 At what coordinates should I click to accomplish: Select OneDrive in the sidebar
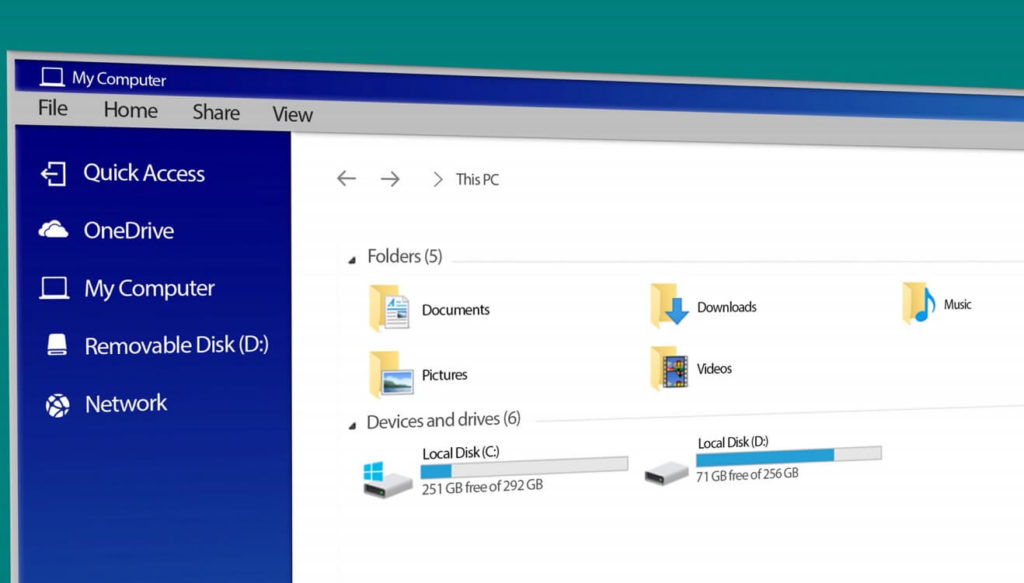(126, 230)
